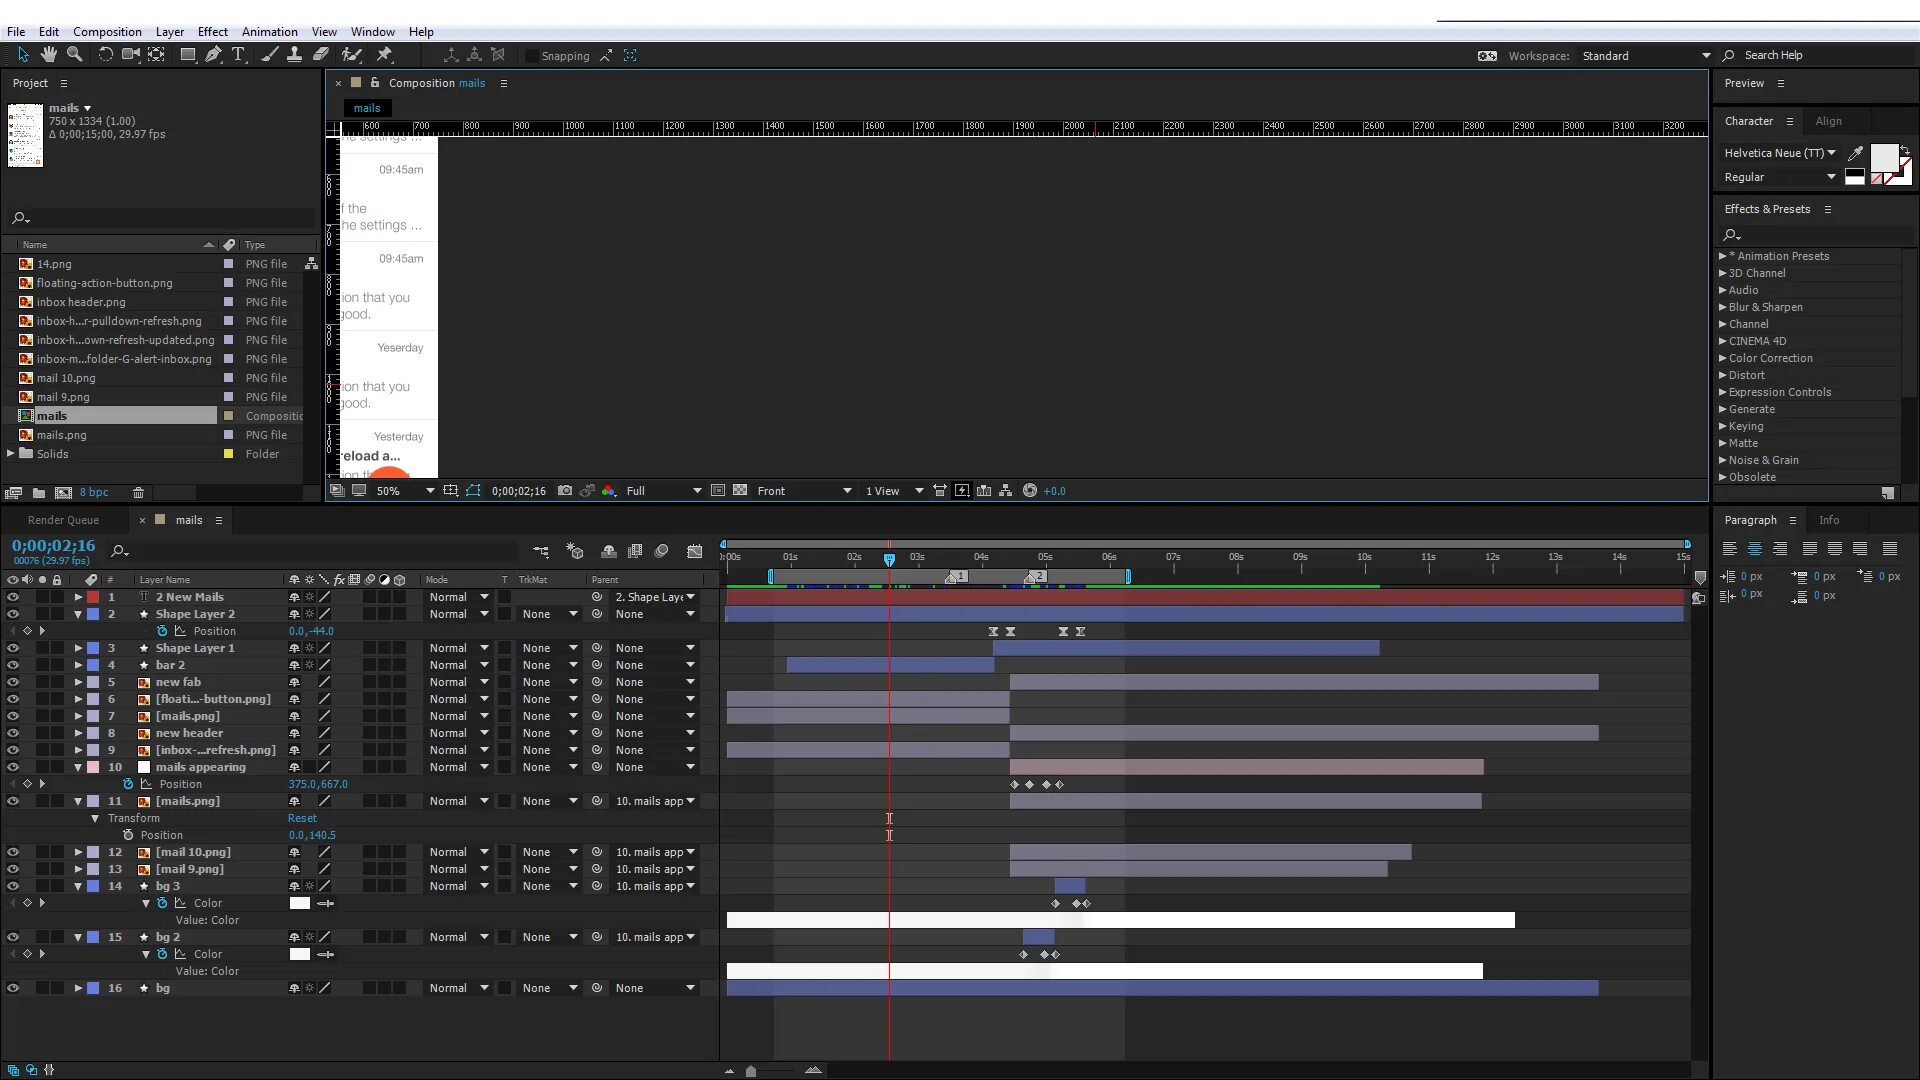The height and width of the screenshot is (1080, 1920).
Task: Switch to the Render Queue tab
Action: click(63, 520)
